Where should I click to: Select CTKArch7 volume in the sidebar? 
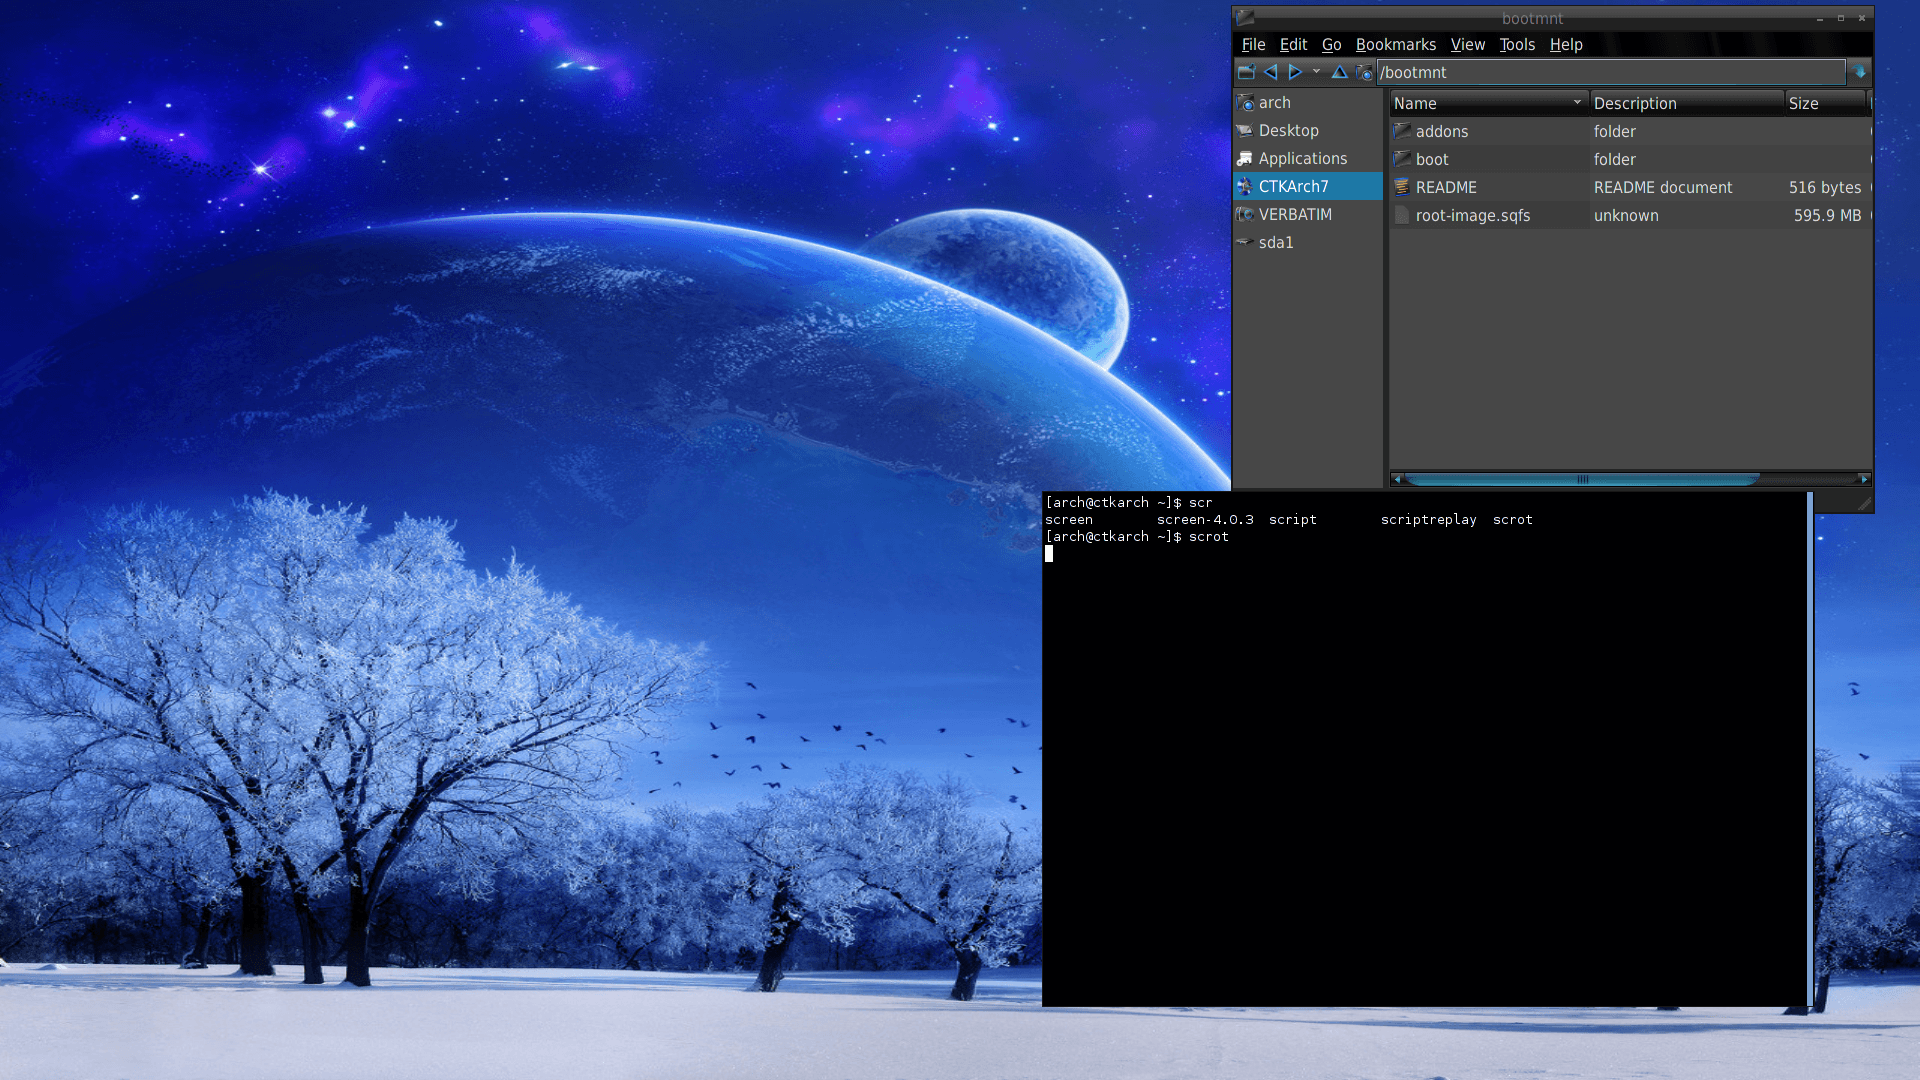coord(1308,186)
